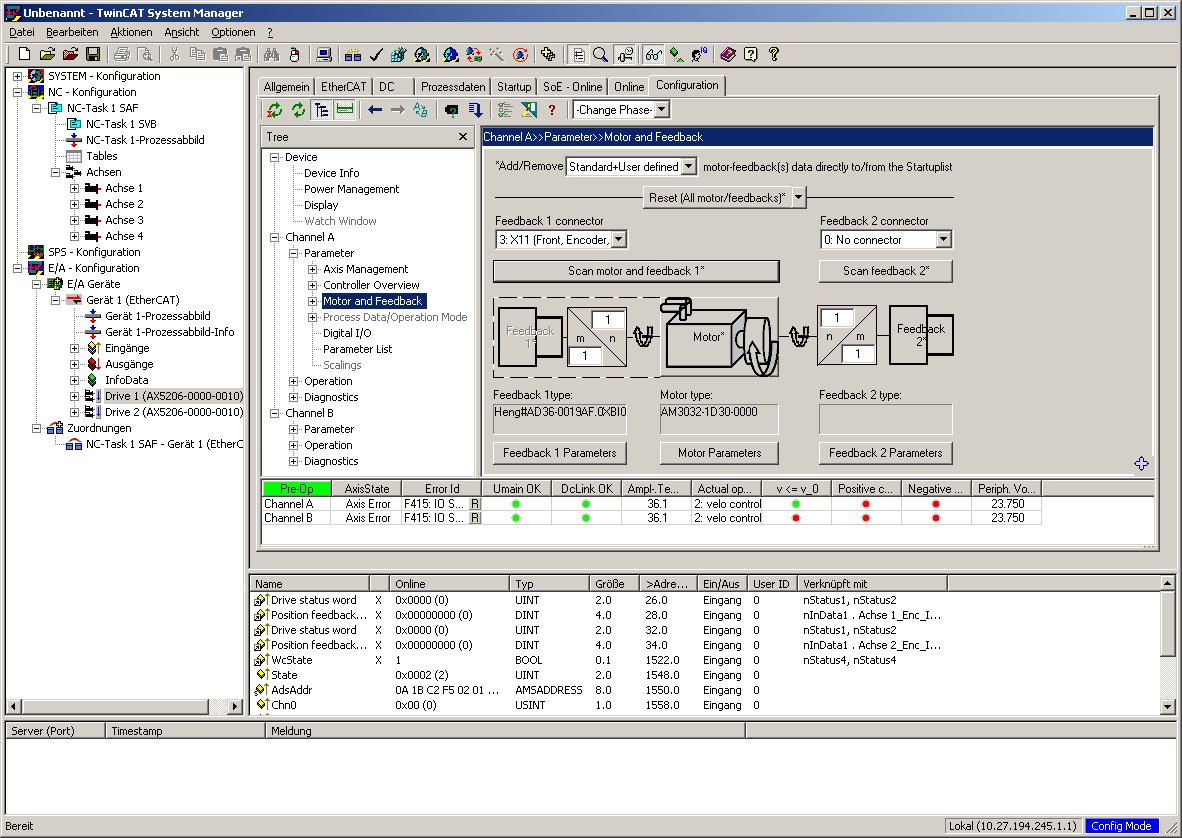Screen dimensions: 1182x838
Task: Click Motor Parameters button
Action: point(719,453)
